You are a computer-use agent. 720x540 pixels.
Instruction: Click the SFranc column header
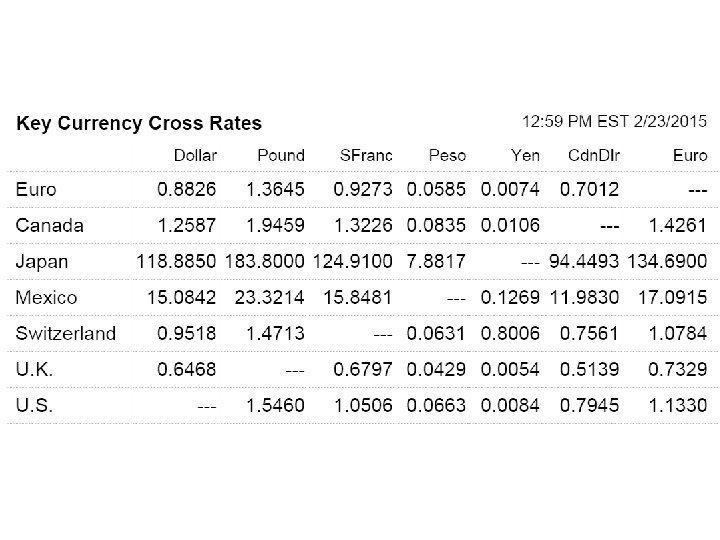[364, 156]
